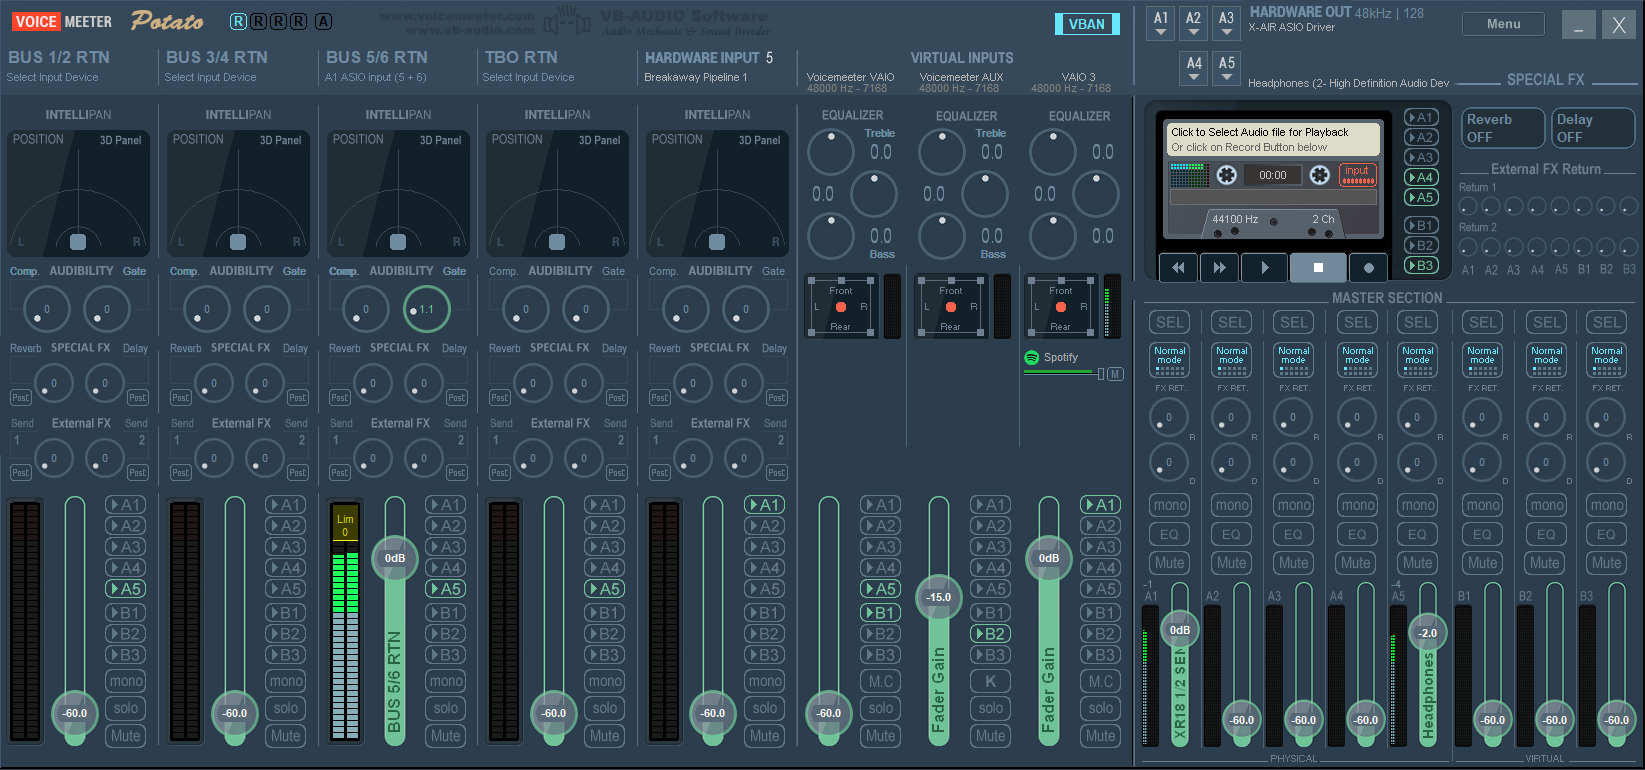
Task: Toggle recorder A4 bus assignment
Action: coord(1421,177)
